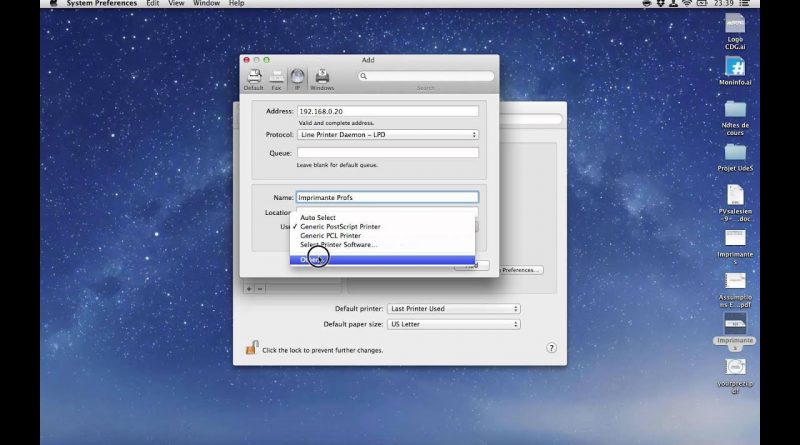Choose 'Auto Select' in the driver menu
The height and width of the screenshot is (445, 800).
coord(382,217)
